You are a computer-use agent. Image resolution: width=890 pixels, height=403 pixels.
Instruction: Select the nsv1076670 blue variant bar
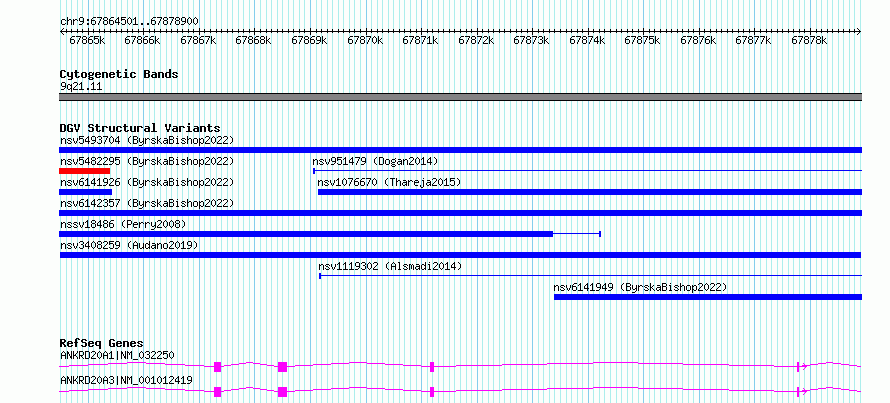(x=590, y=192)
